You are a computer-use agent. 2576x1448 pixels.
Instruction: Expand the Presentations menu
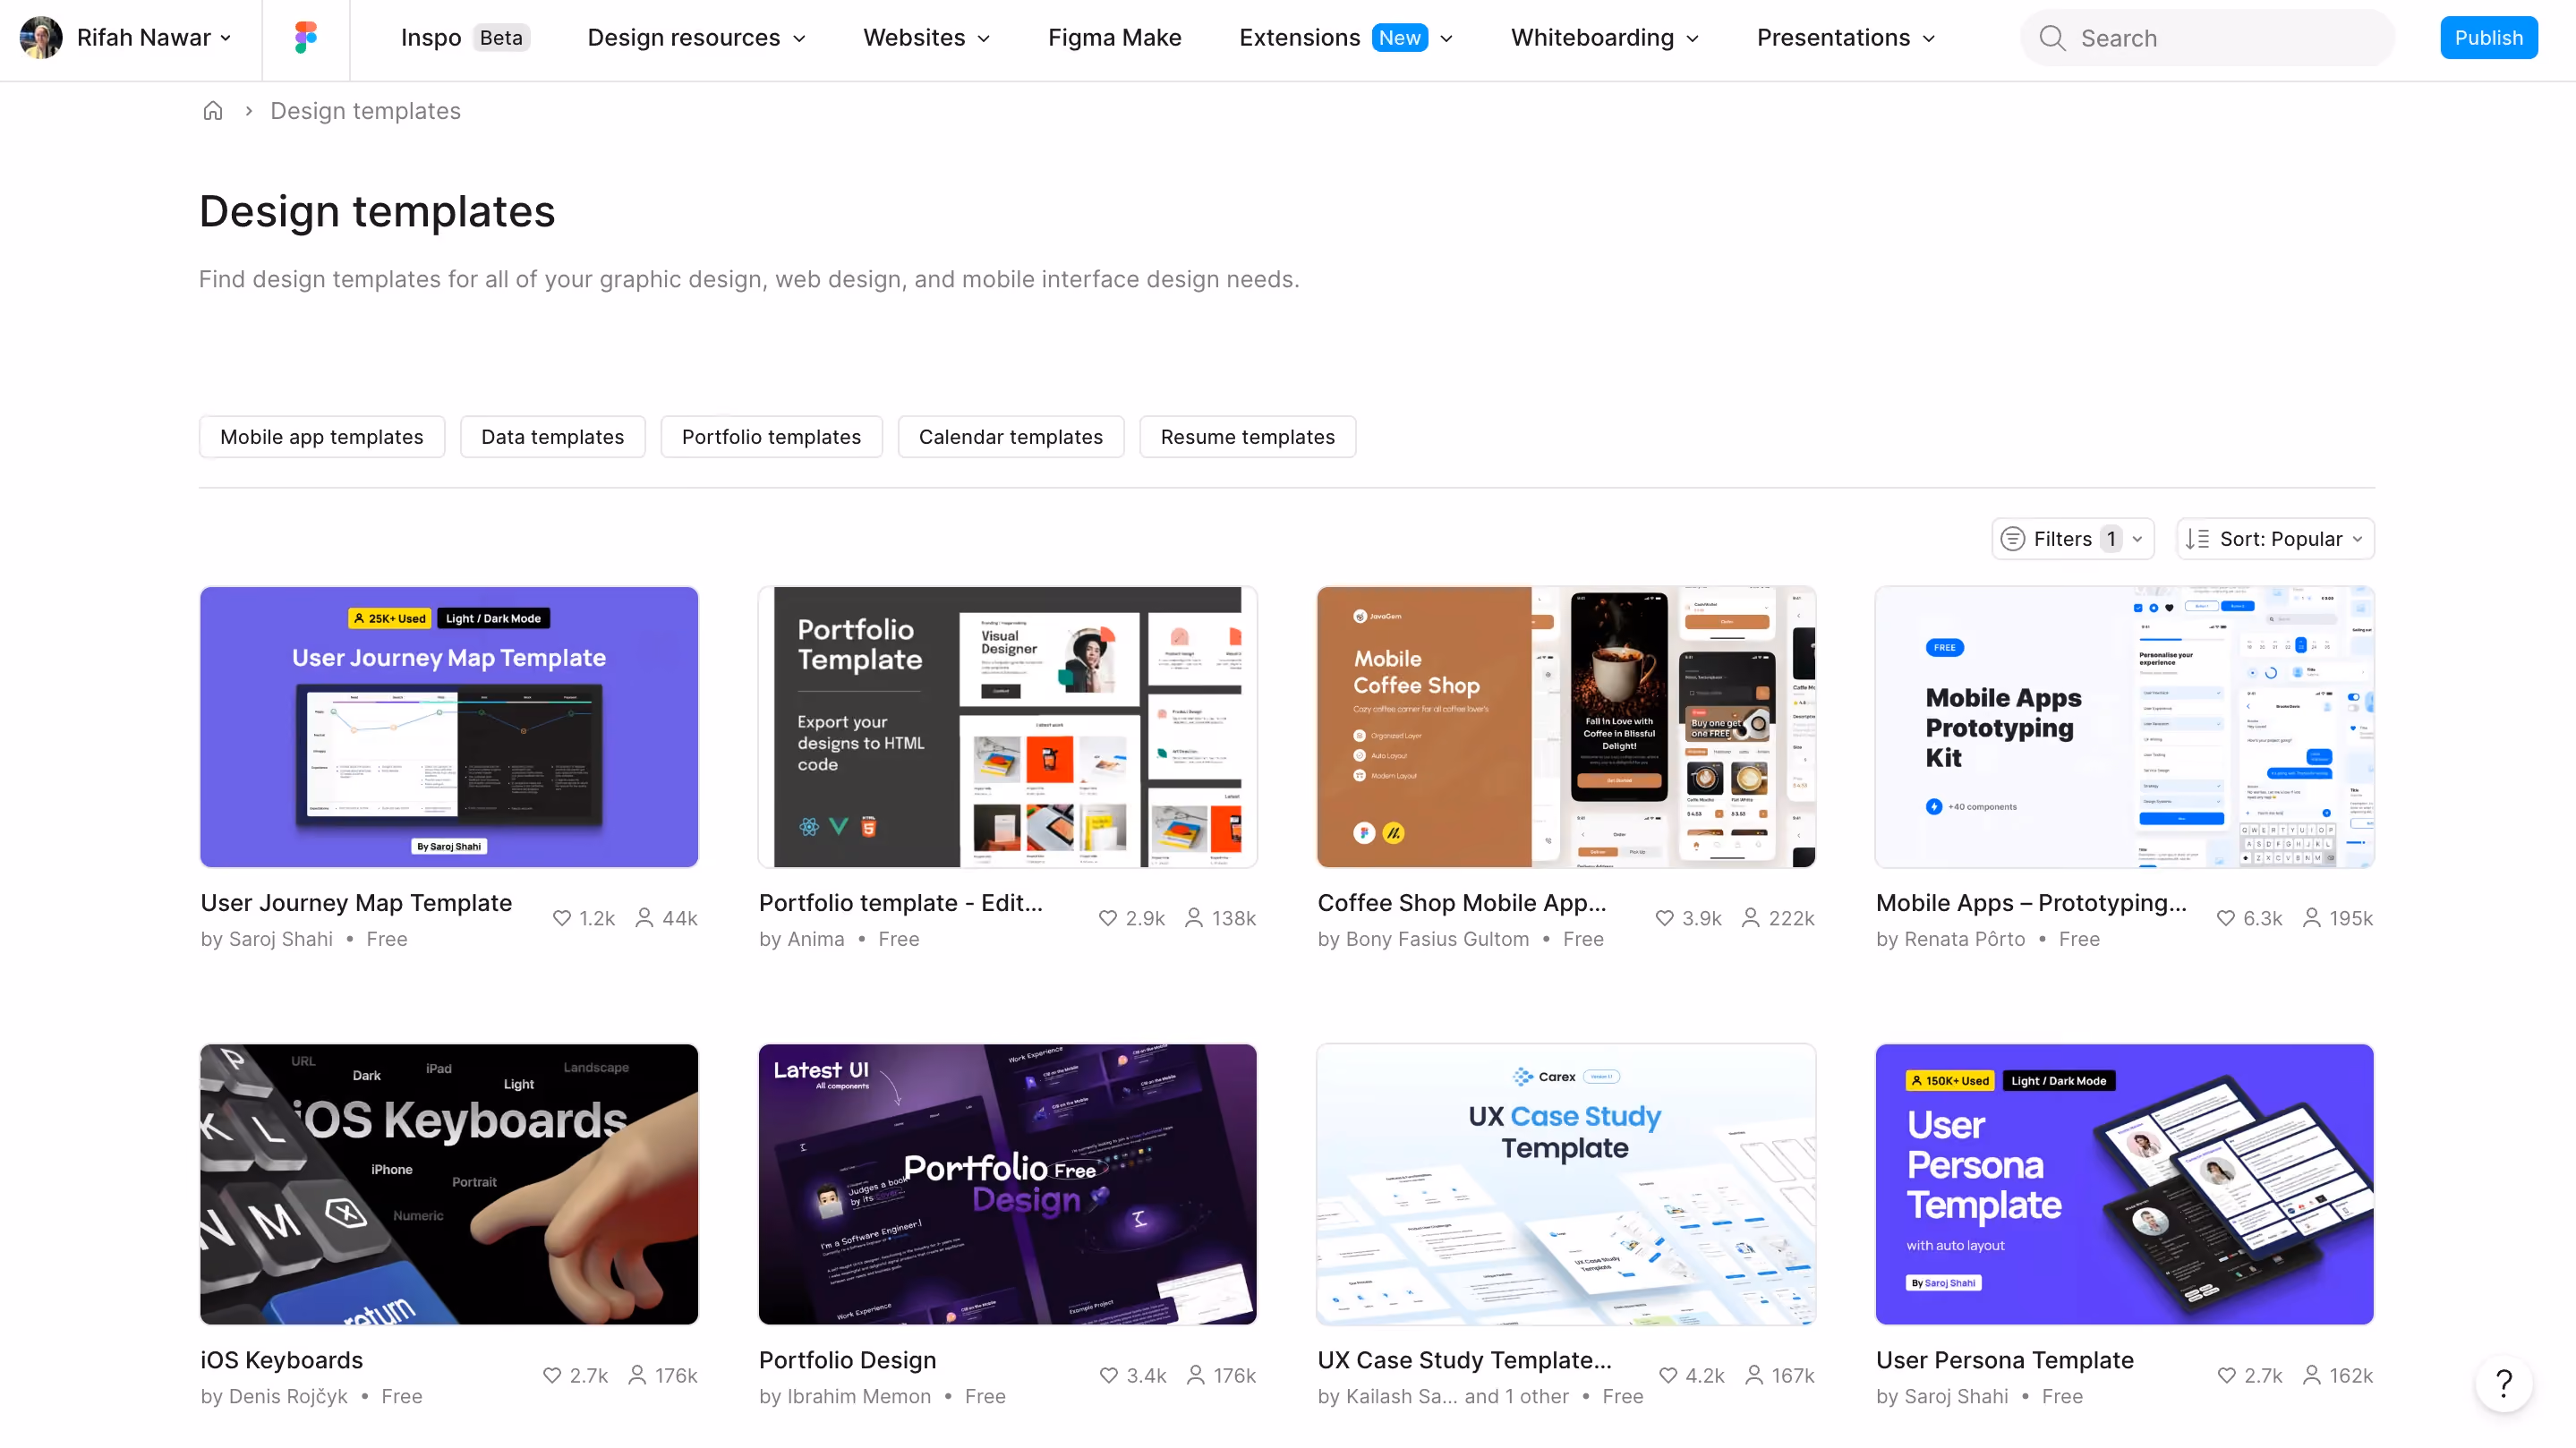pyautogui.click(x=1847, y=38)
